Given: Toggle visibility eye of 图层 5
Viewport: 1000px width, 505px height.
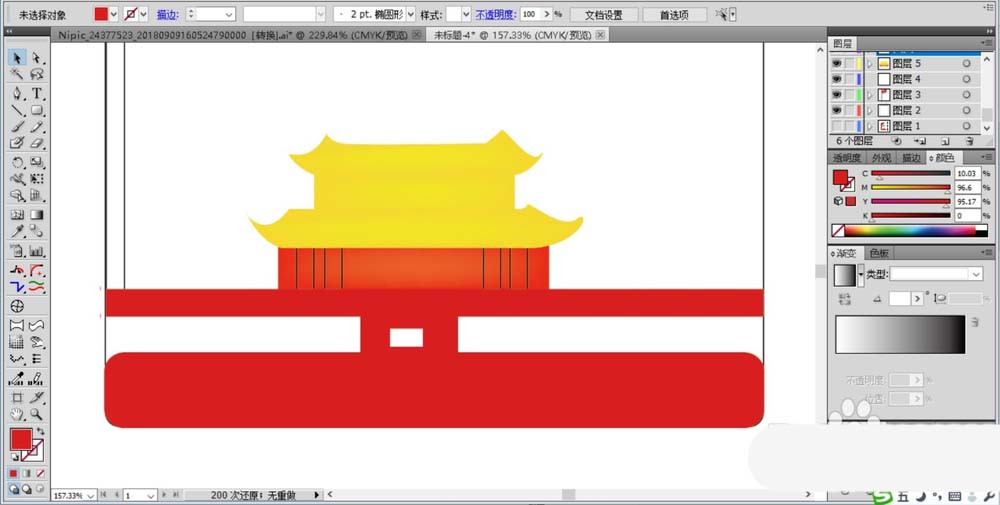Looking at the screenshot, I should (x=837, y=63).
